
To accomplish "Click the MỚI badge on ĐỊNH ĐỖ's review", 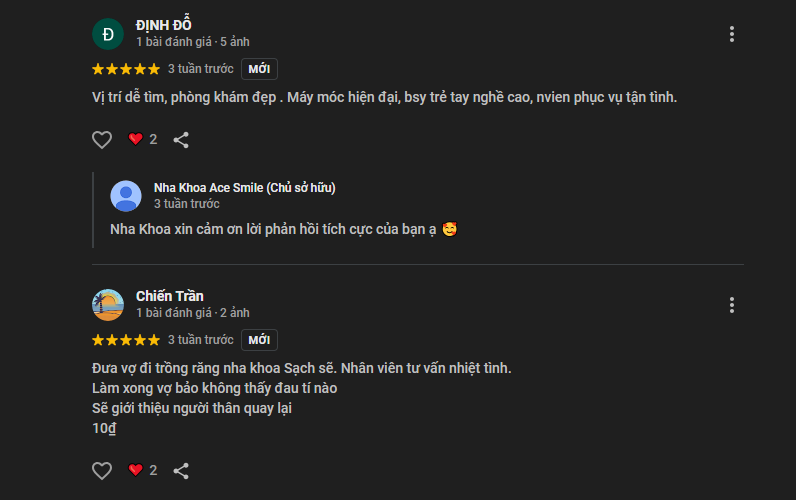I will pyautogui.click(x=259, y=69).
